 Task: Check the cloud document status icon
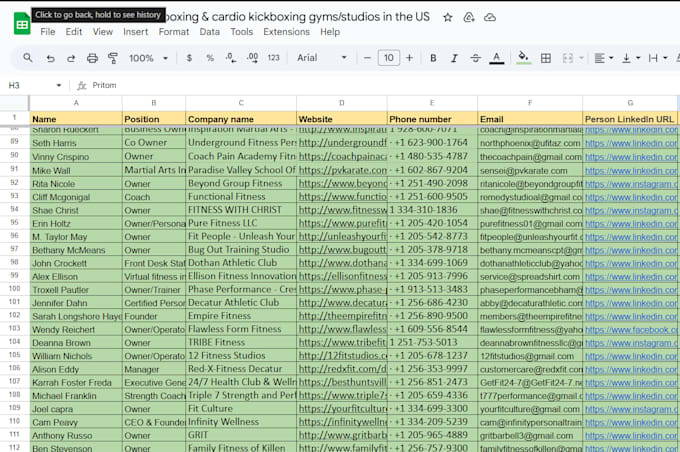click(x=490, y=17)
